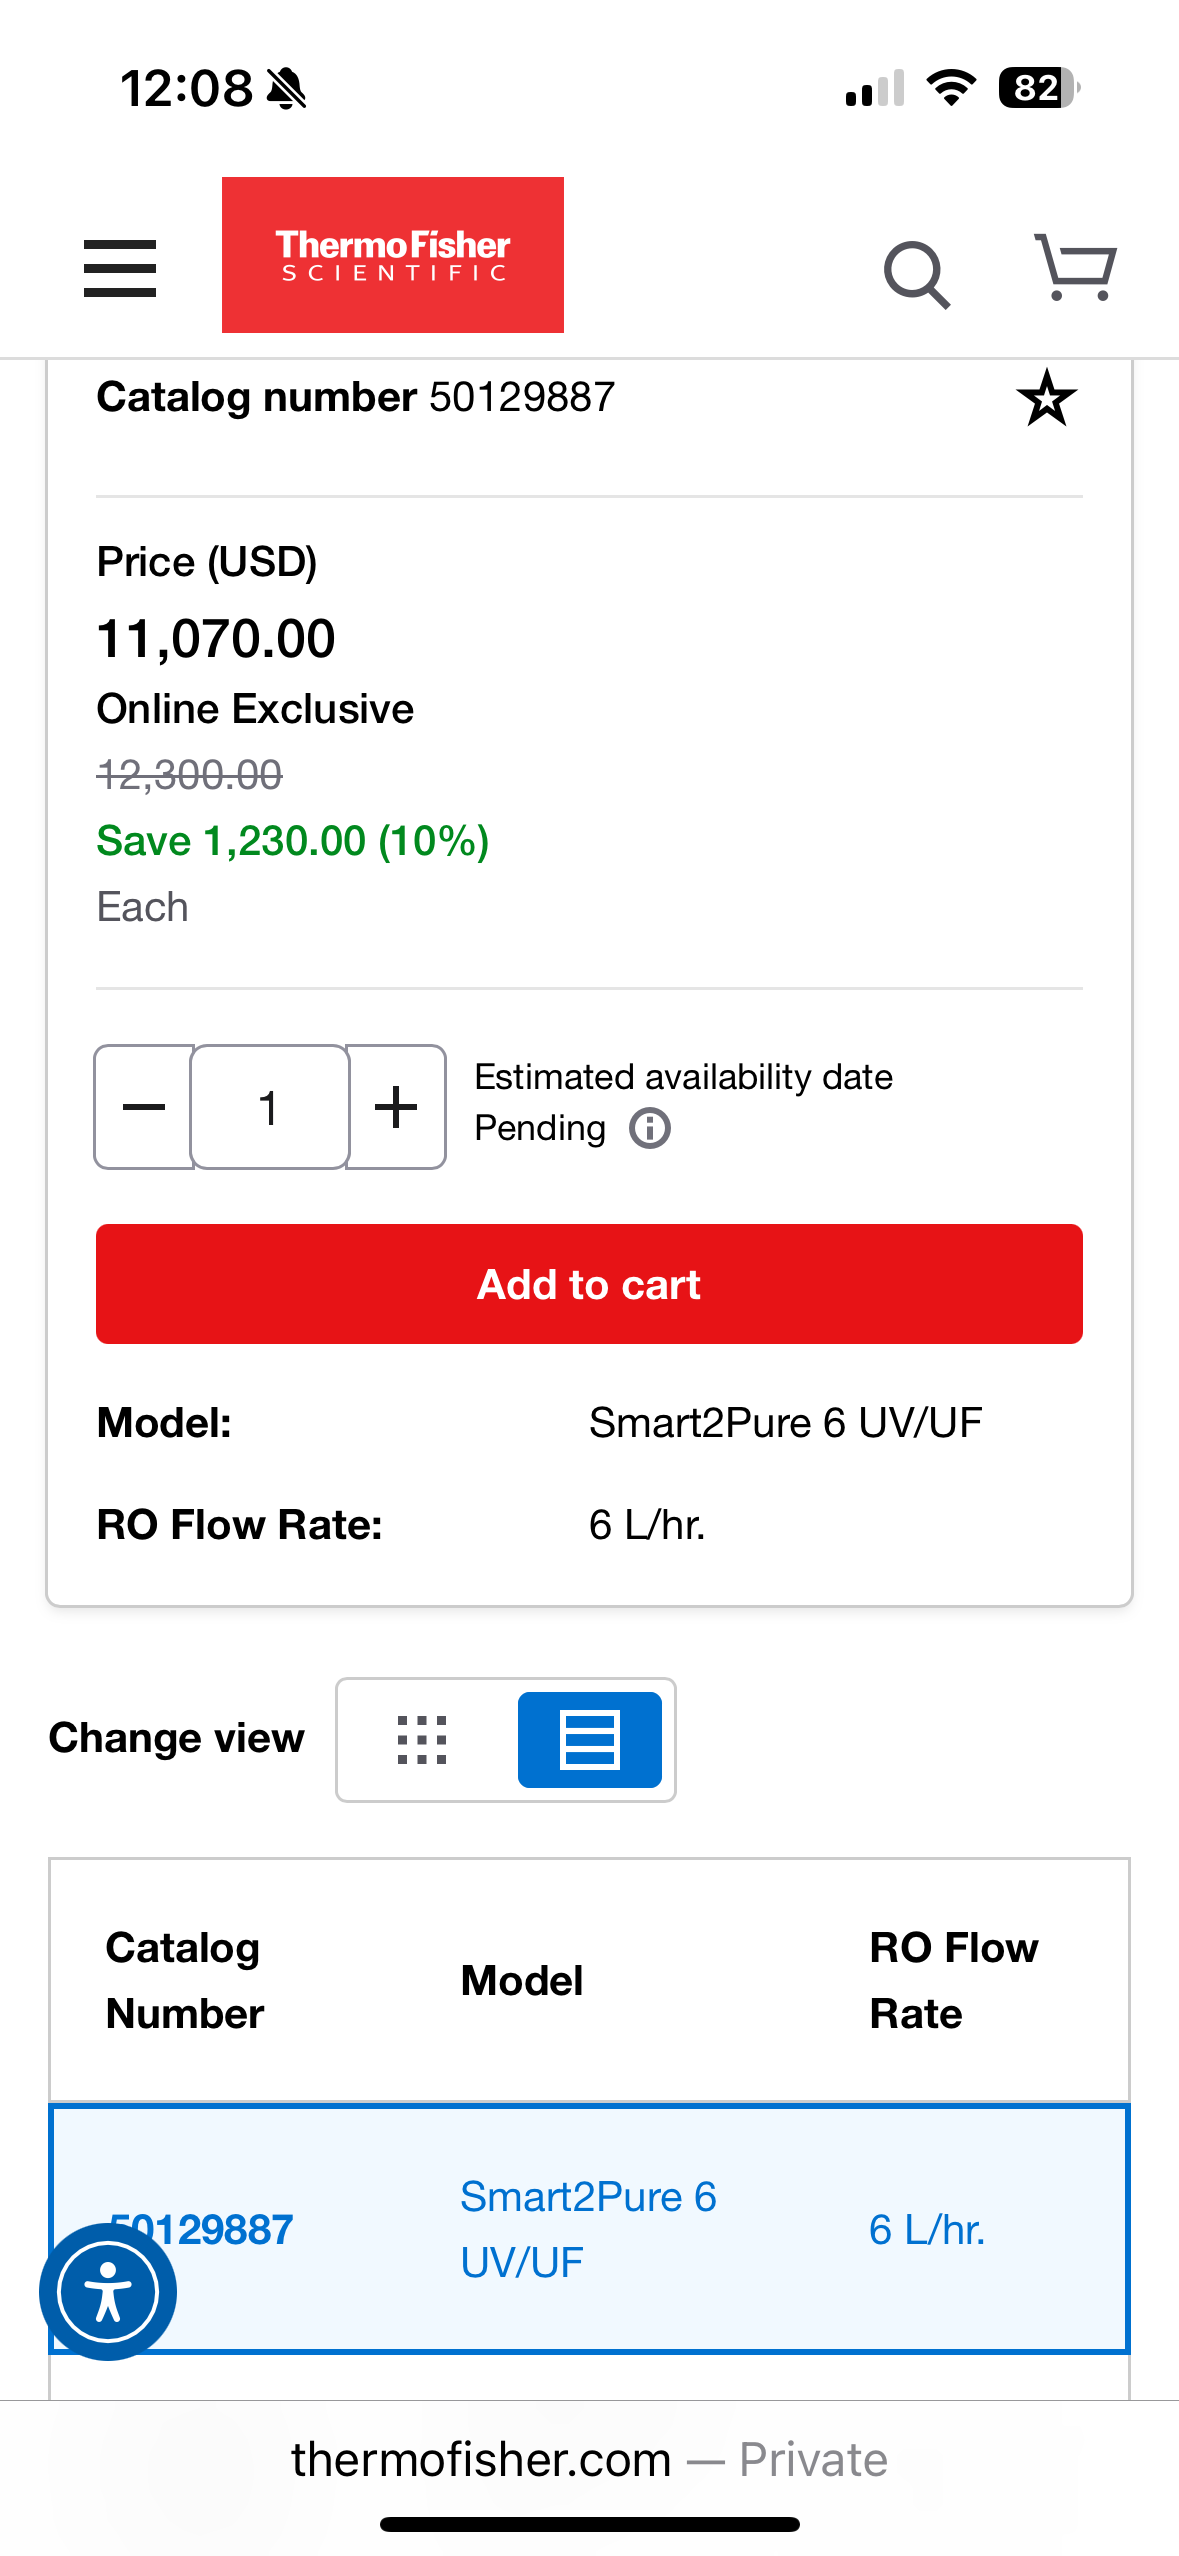Increase quantity with plus button
The image size is (1179, 2556).
(x=396, y=1107)
